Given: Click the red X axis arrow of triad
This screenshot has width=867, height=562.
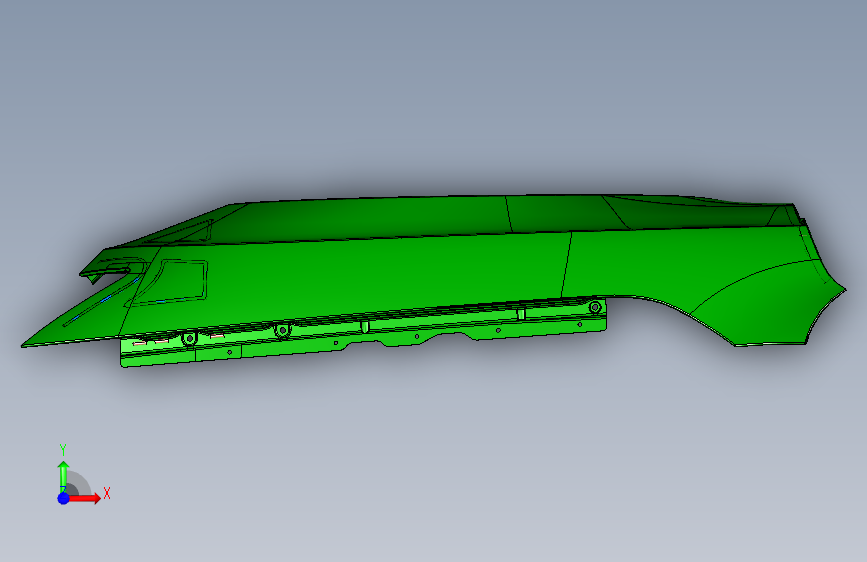Looking at the screenshot, I should click(83, 498).
